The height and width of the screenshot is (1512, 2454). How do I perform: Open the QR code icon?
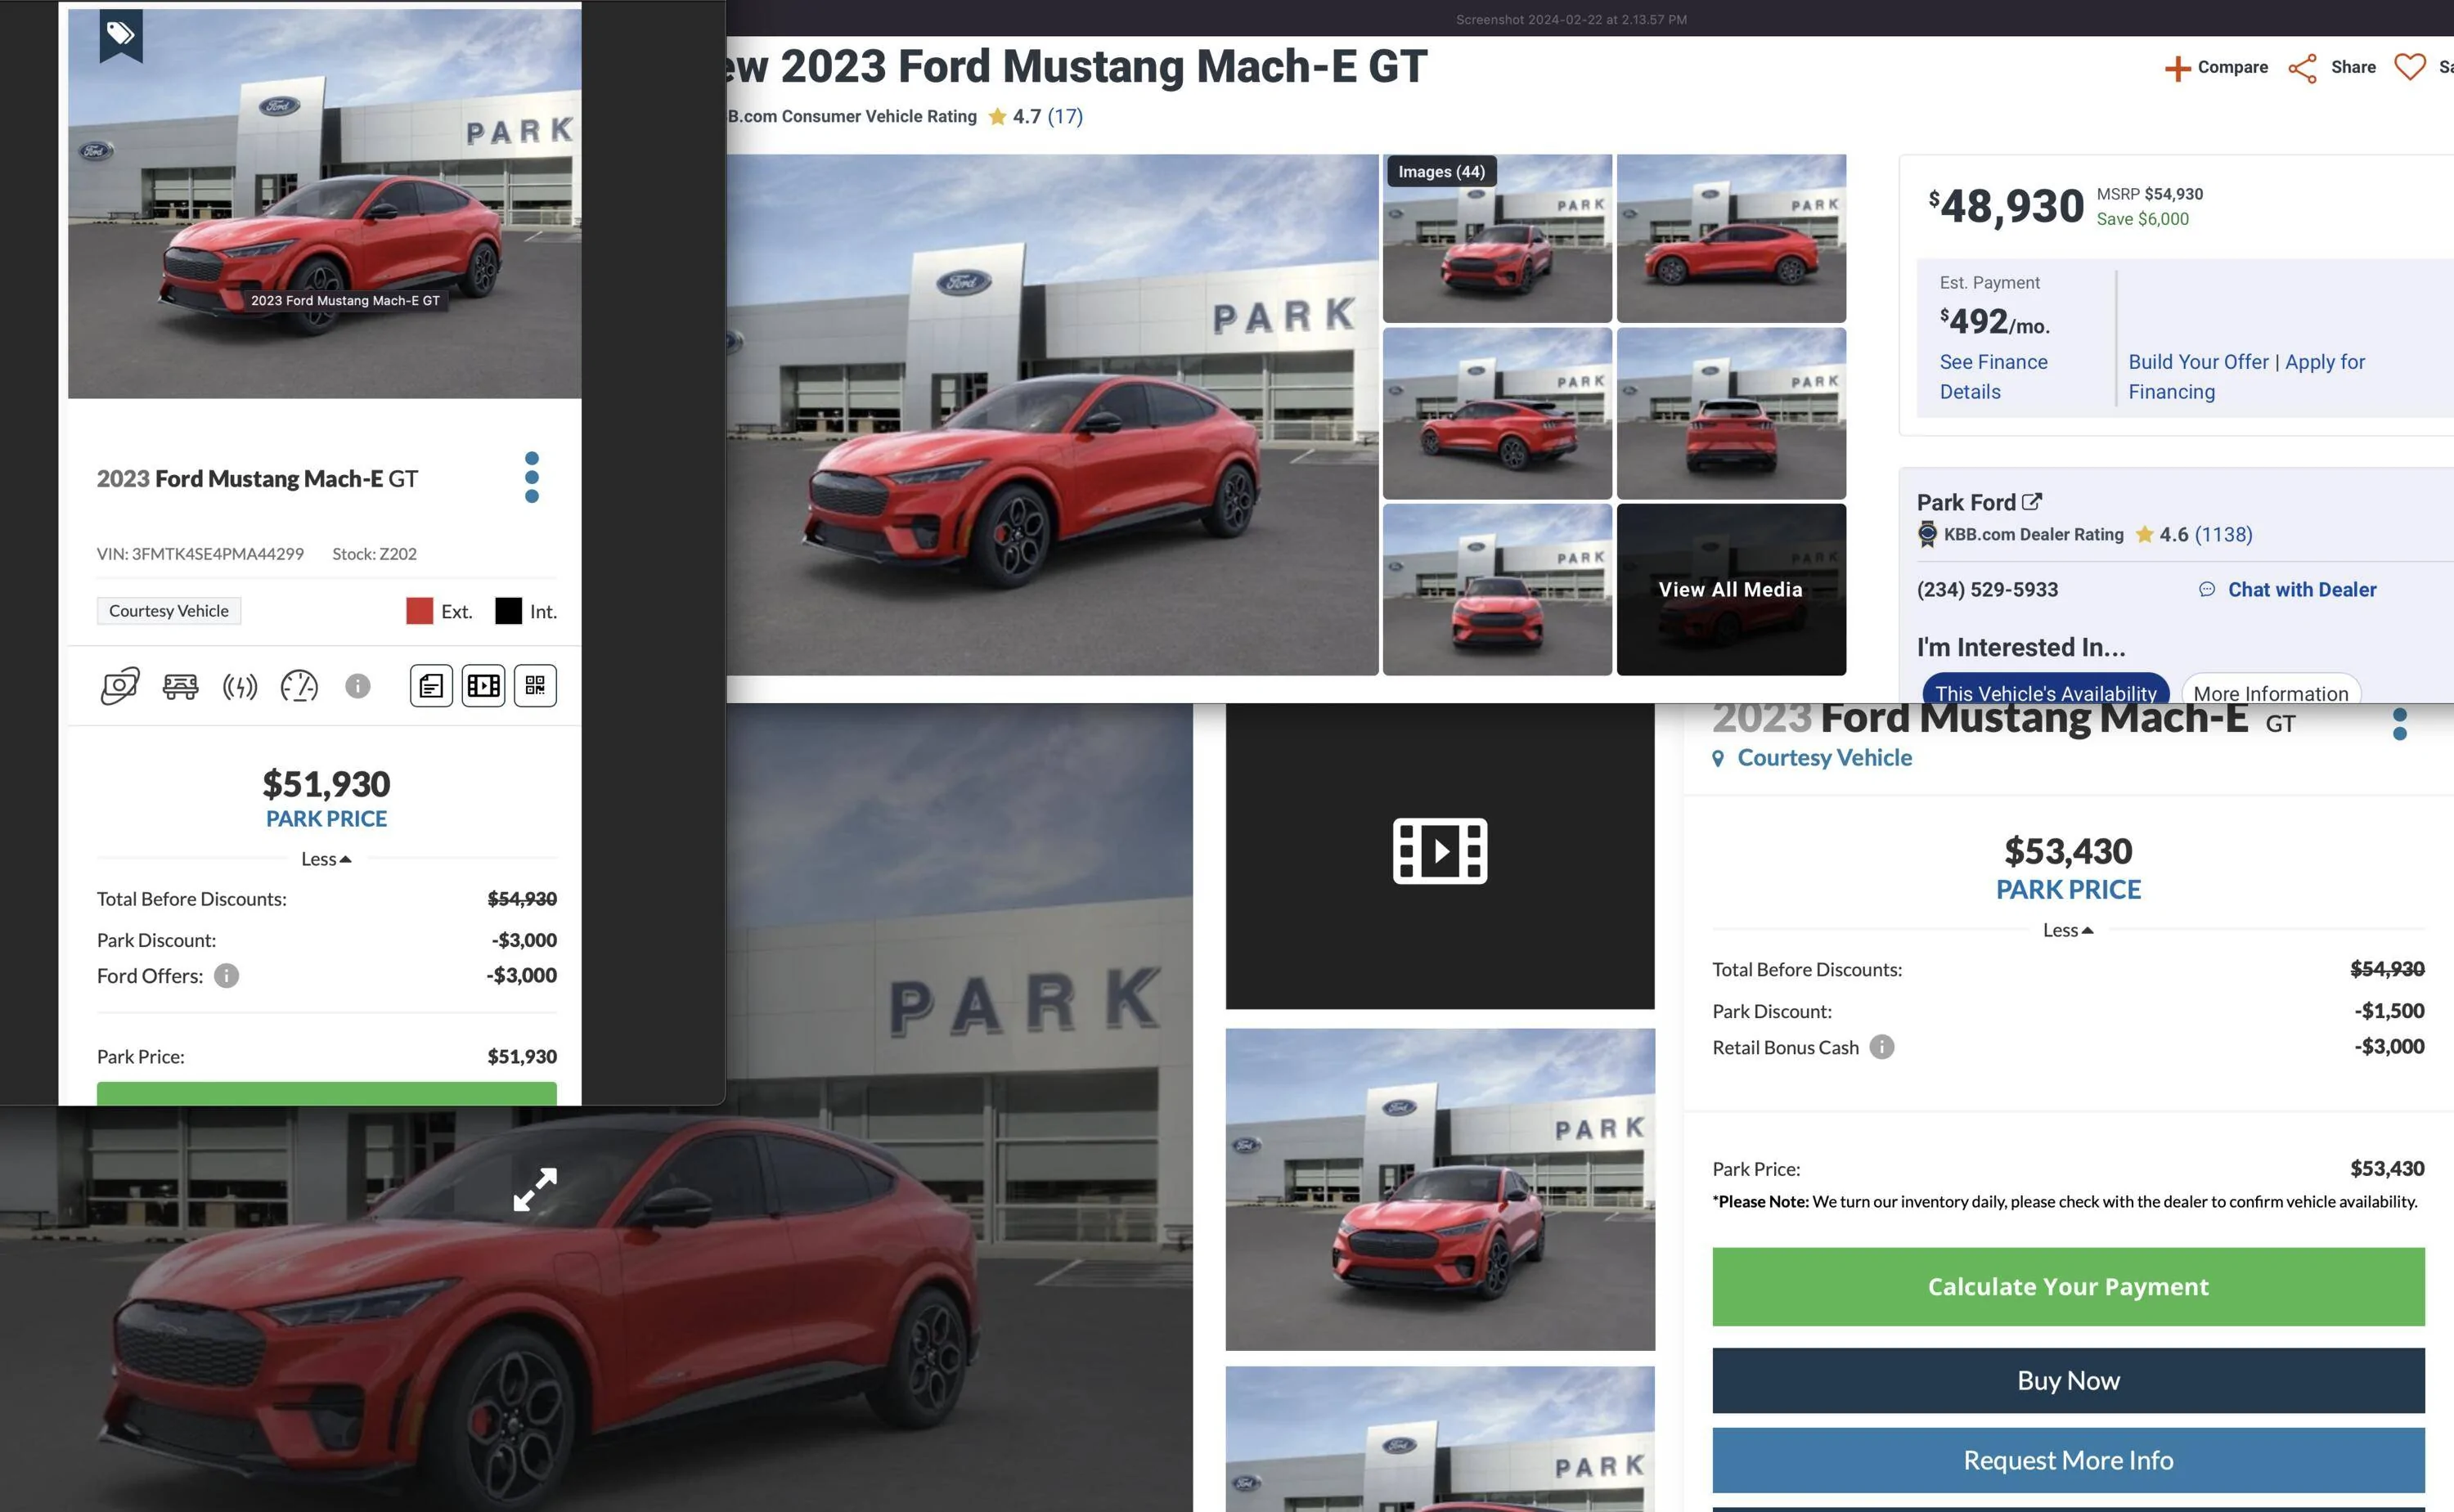click(x=535, y=686)
